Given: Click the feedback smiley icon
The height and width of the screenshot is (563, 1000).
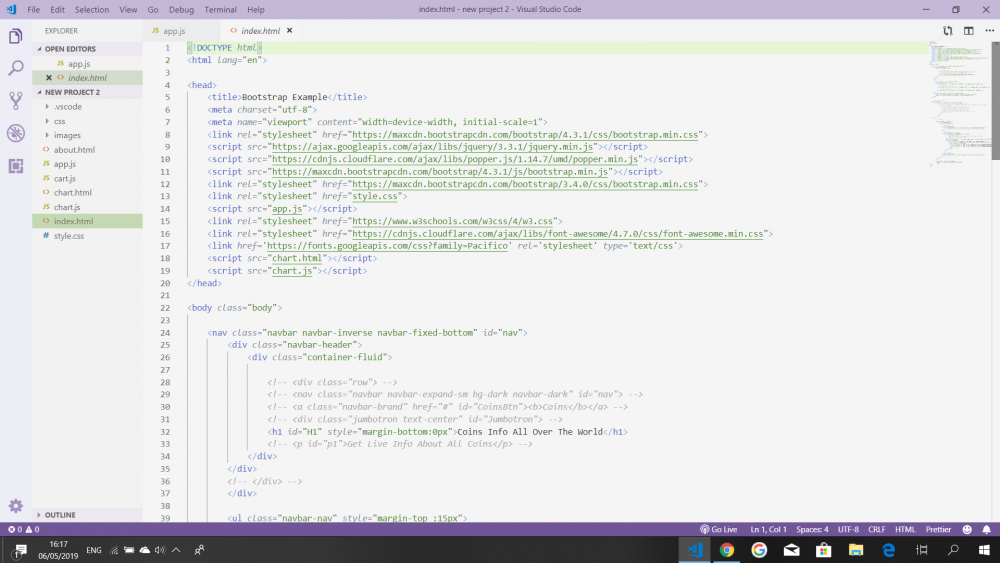Looking at the screenshot, I should (967, 529).
